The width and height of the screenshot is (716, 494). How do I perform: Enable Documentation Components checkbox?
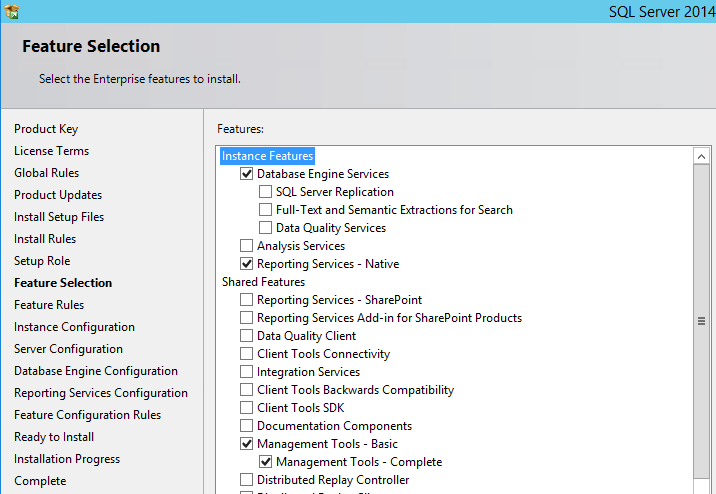tap(247, 426)
